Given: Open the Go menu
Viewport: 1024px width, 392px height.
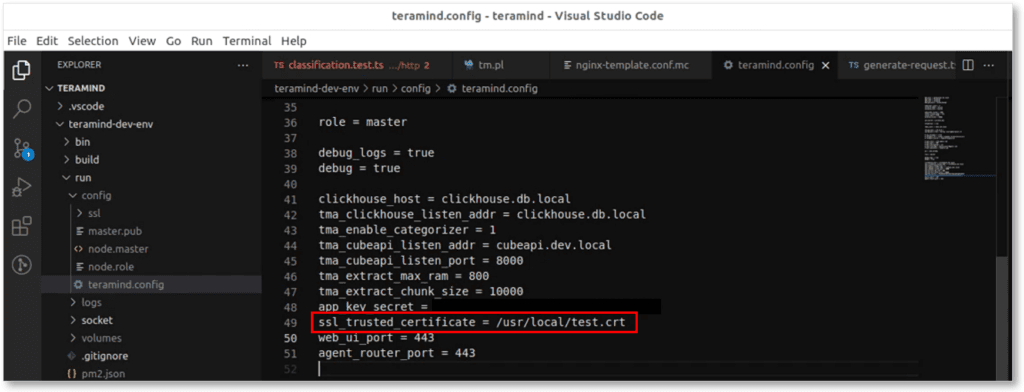Looking at the screenshot, I should pyautogui.click(x=173, y=41).
